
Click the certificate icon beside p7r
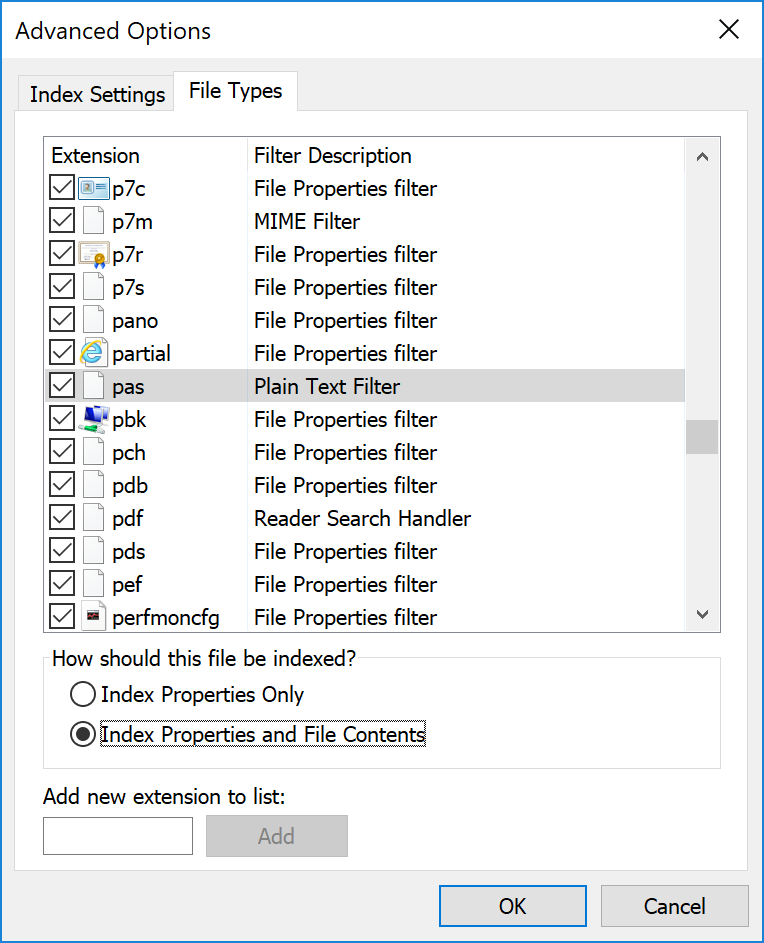click(95, 253)
